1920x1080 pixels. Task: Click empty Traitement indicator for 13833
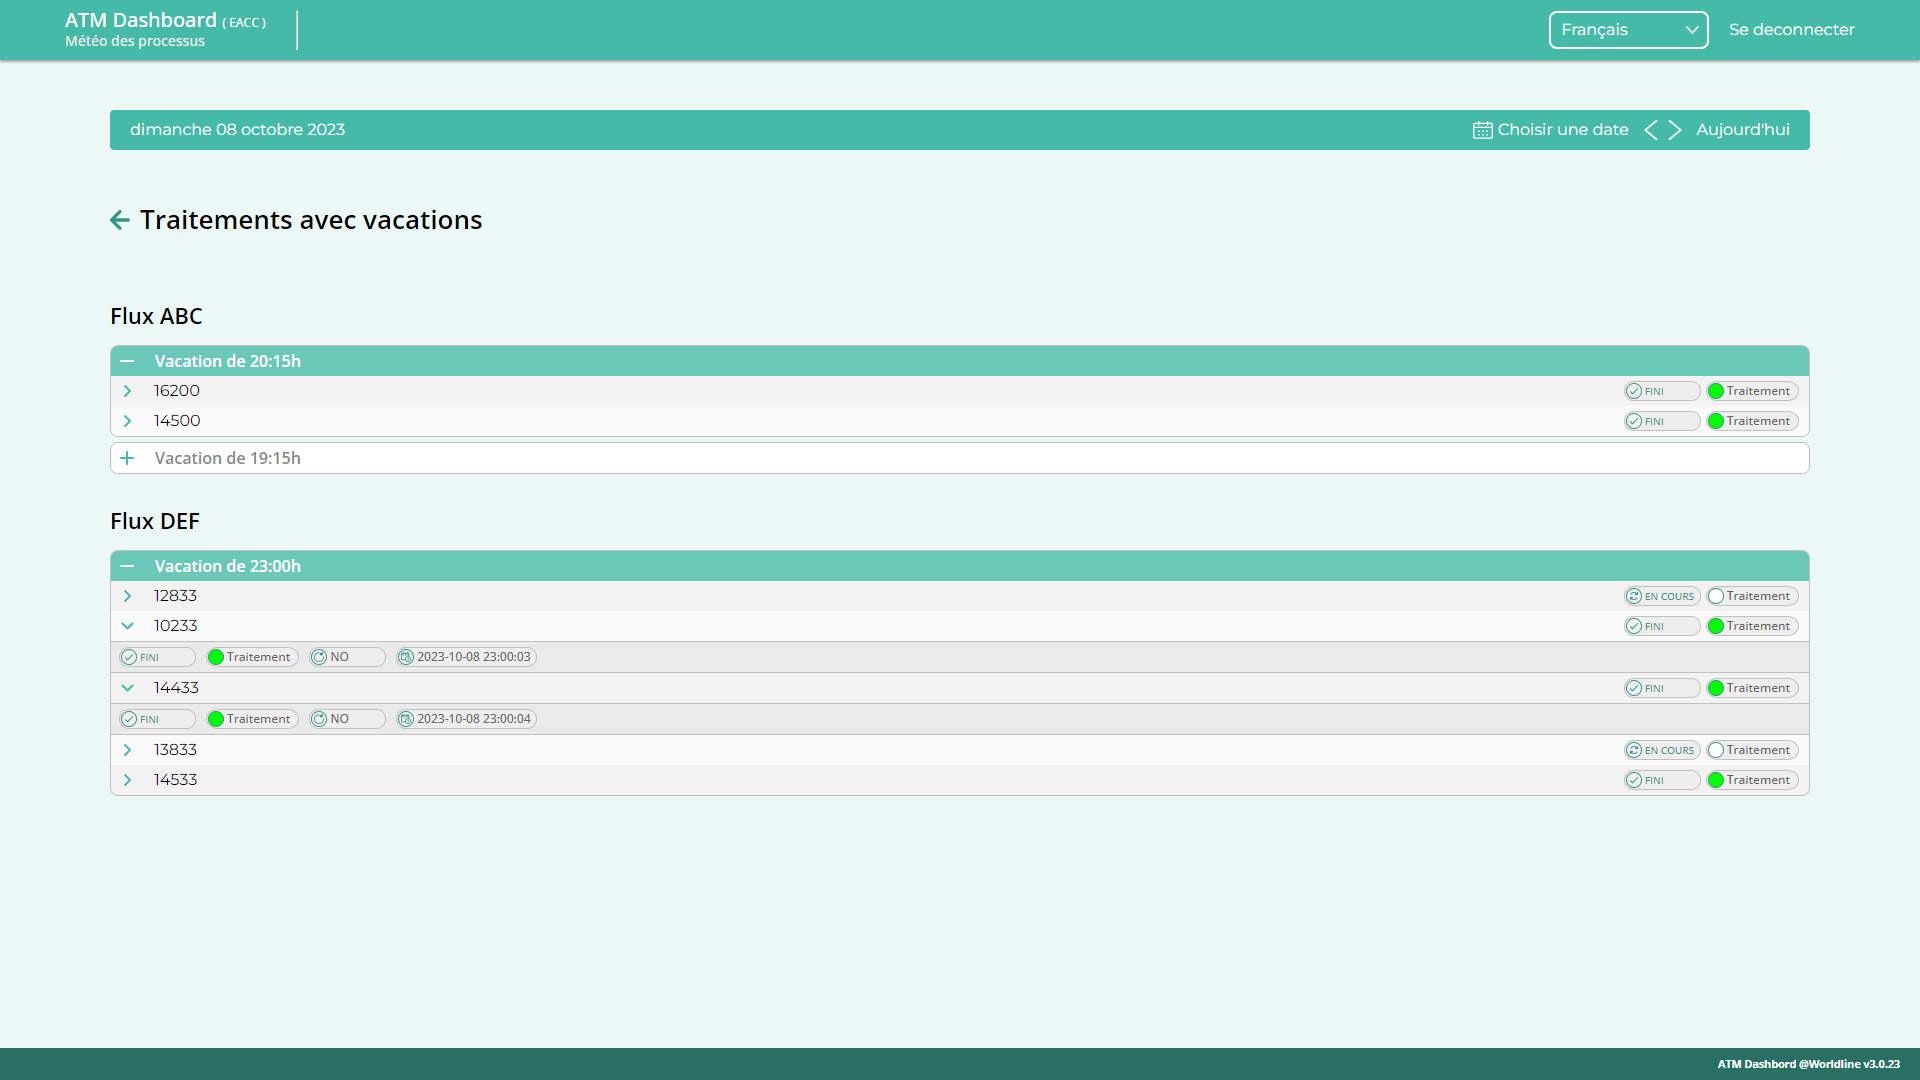point(1752,750)
